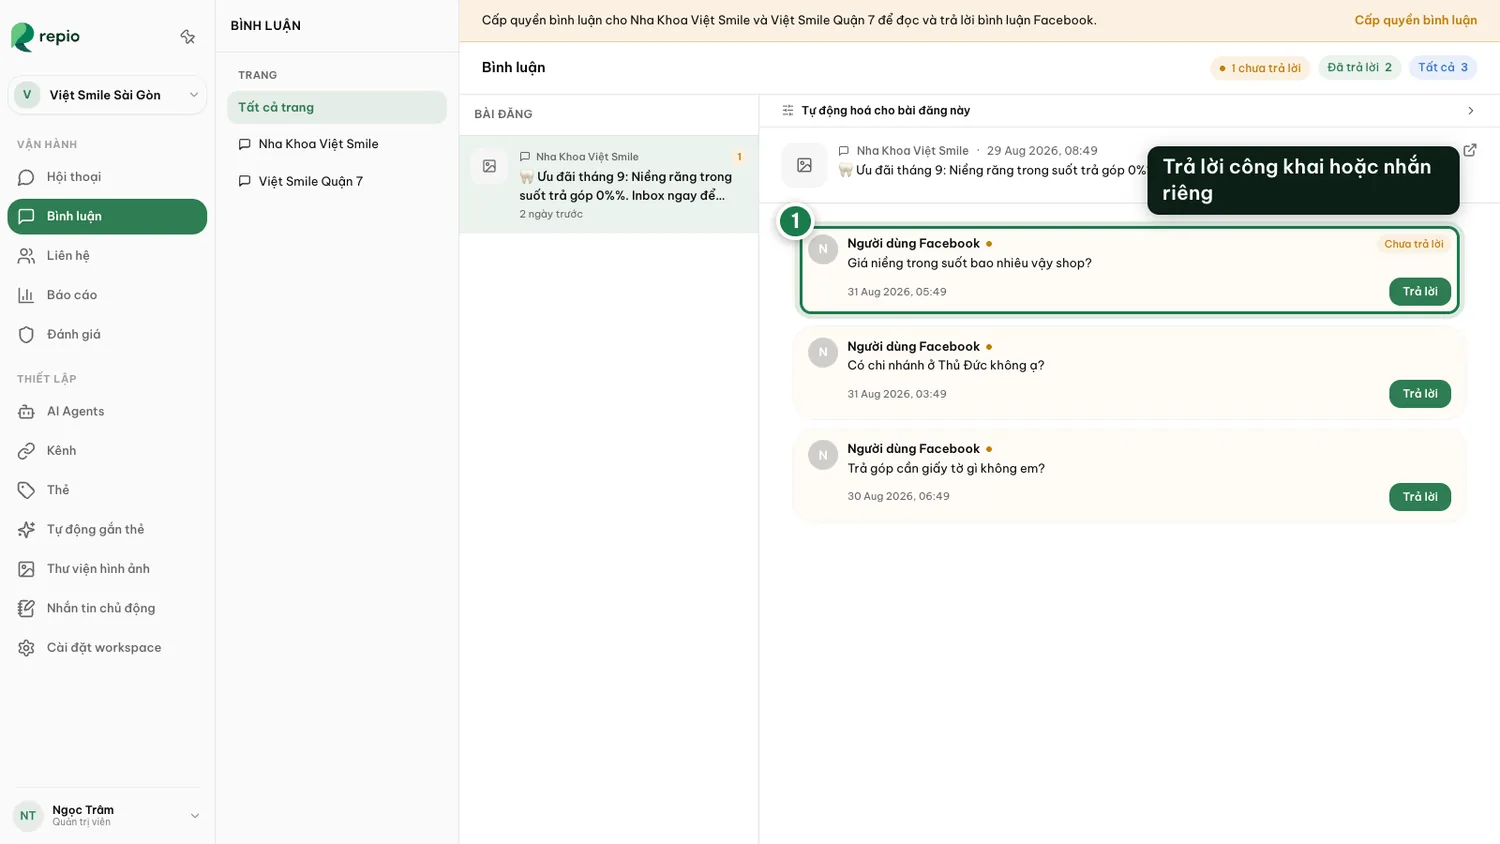Click Cấp quyền bình luận link
The width and height of the screenshot is (1500, 844).
1415,20
